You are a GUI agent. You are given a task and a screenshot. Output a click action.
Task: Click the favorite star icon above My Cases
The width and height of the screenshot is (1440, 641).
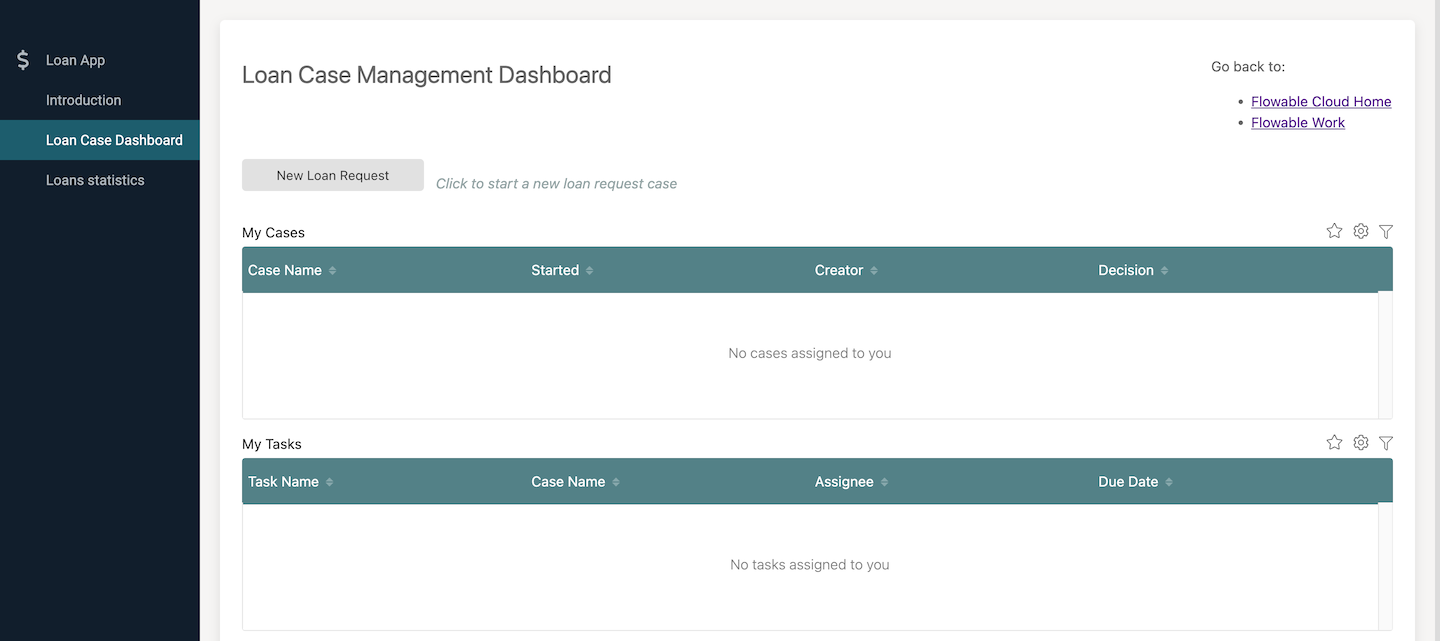[x=1334, y=231]
